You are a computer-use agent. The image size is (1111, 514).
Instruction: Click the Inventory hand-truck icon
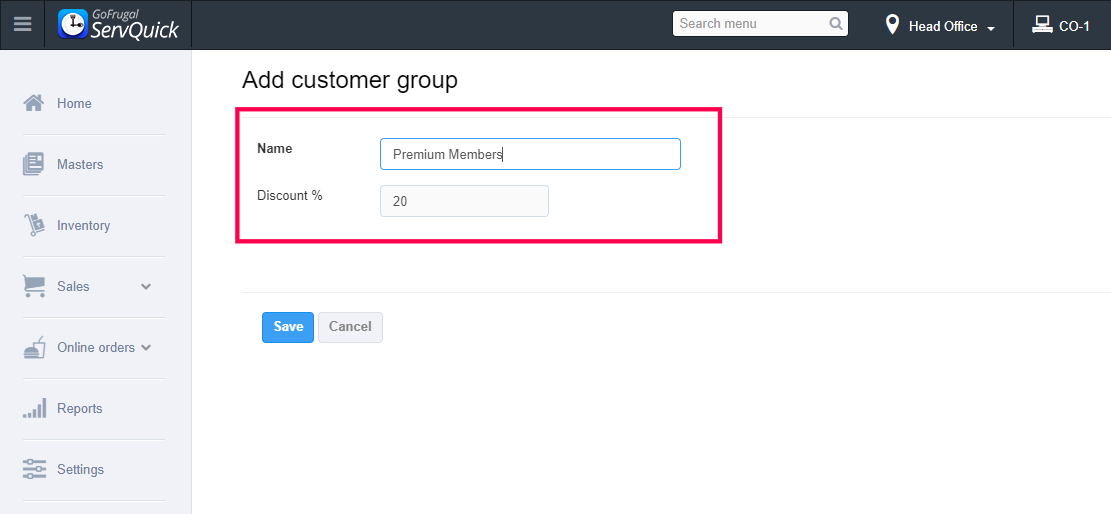(x=34, y=225)
